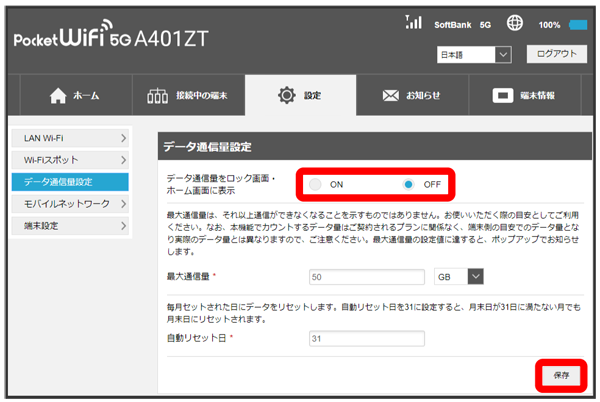Click the device information icon
This screenshot has width=600, height=402.
pos(503,96)
